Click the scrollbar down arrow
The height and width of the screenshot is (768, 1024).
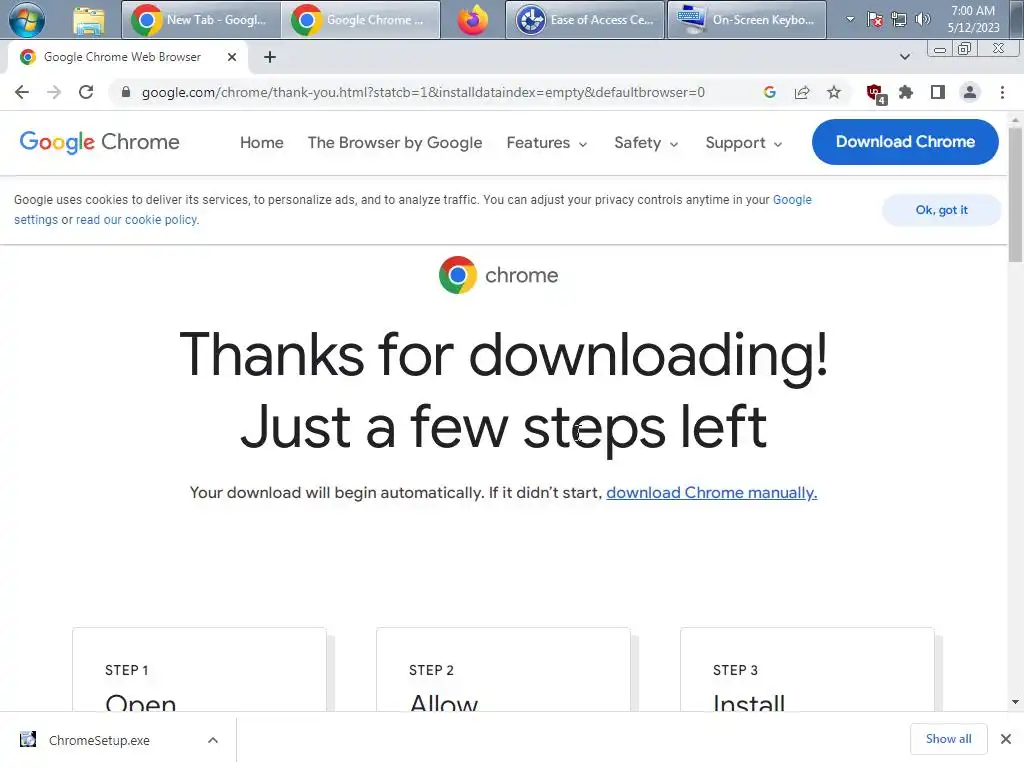point(1015,702)
